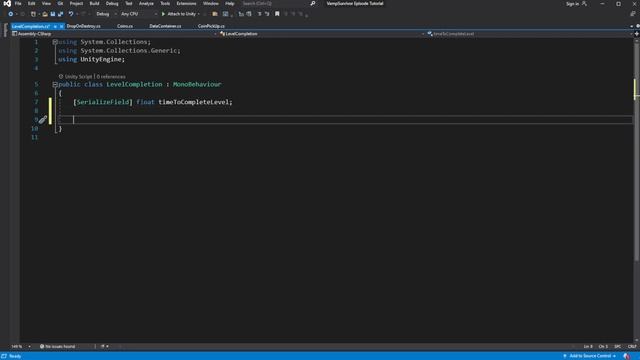Click the vertical scrollbar of the editor
Image resolution: width=640 pixels, height=360 pixels.
(637, 151)
